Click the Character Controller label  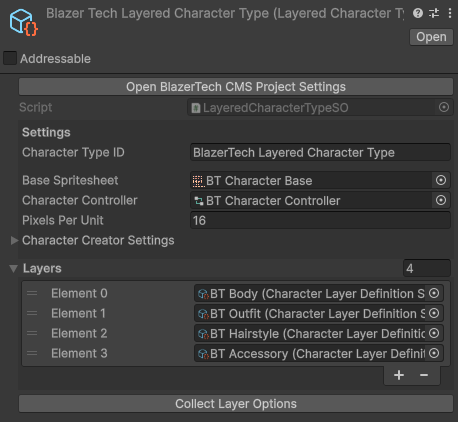tap(80, 200)
